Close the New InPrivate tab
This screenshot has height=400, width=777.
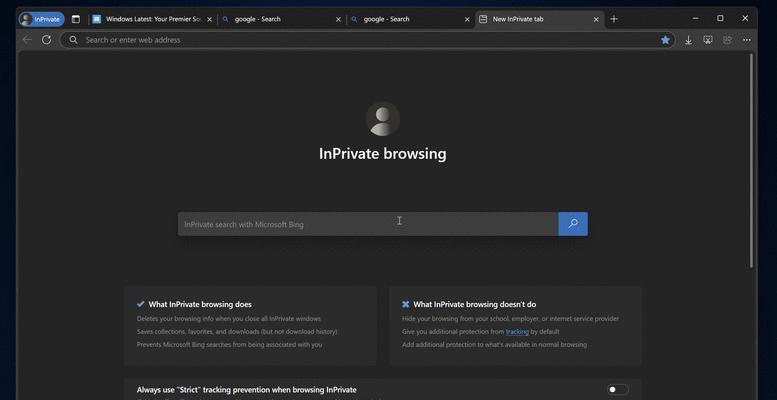596,19
